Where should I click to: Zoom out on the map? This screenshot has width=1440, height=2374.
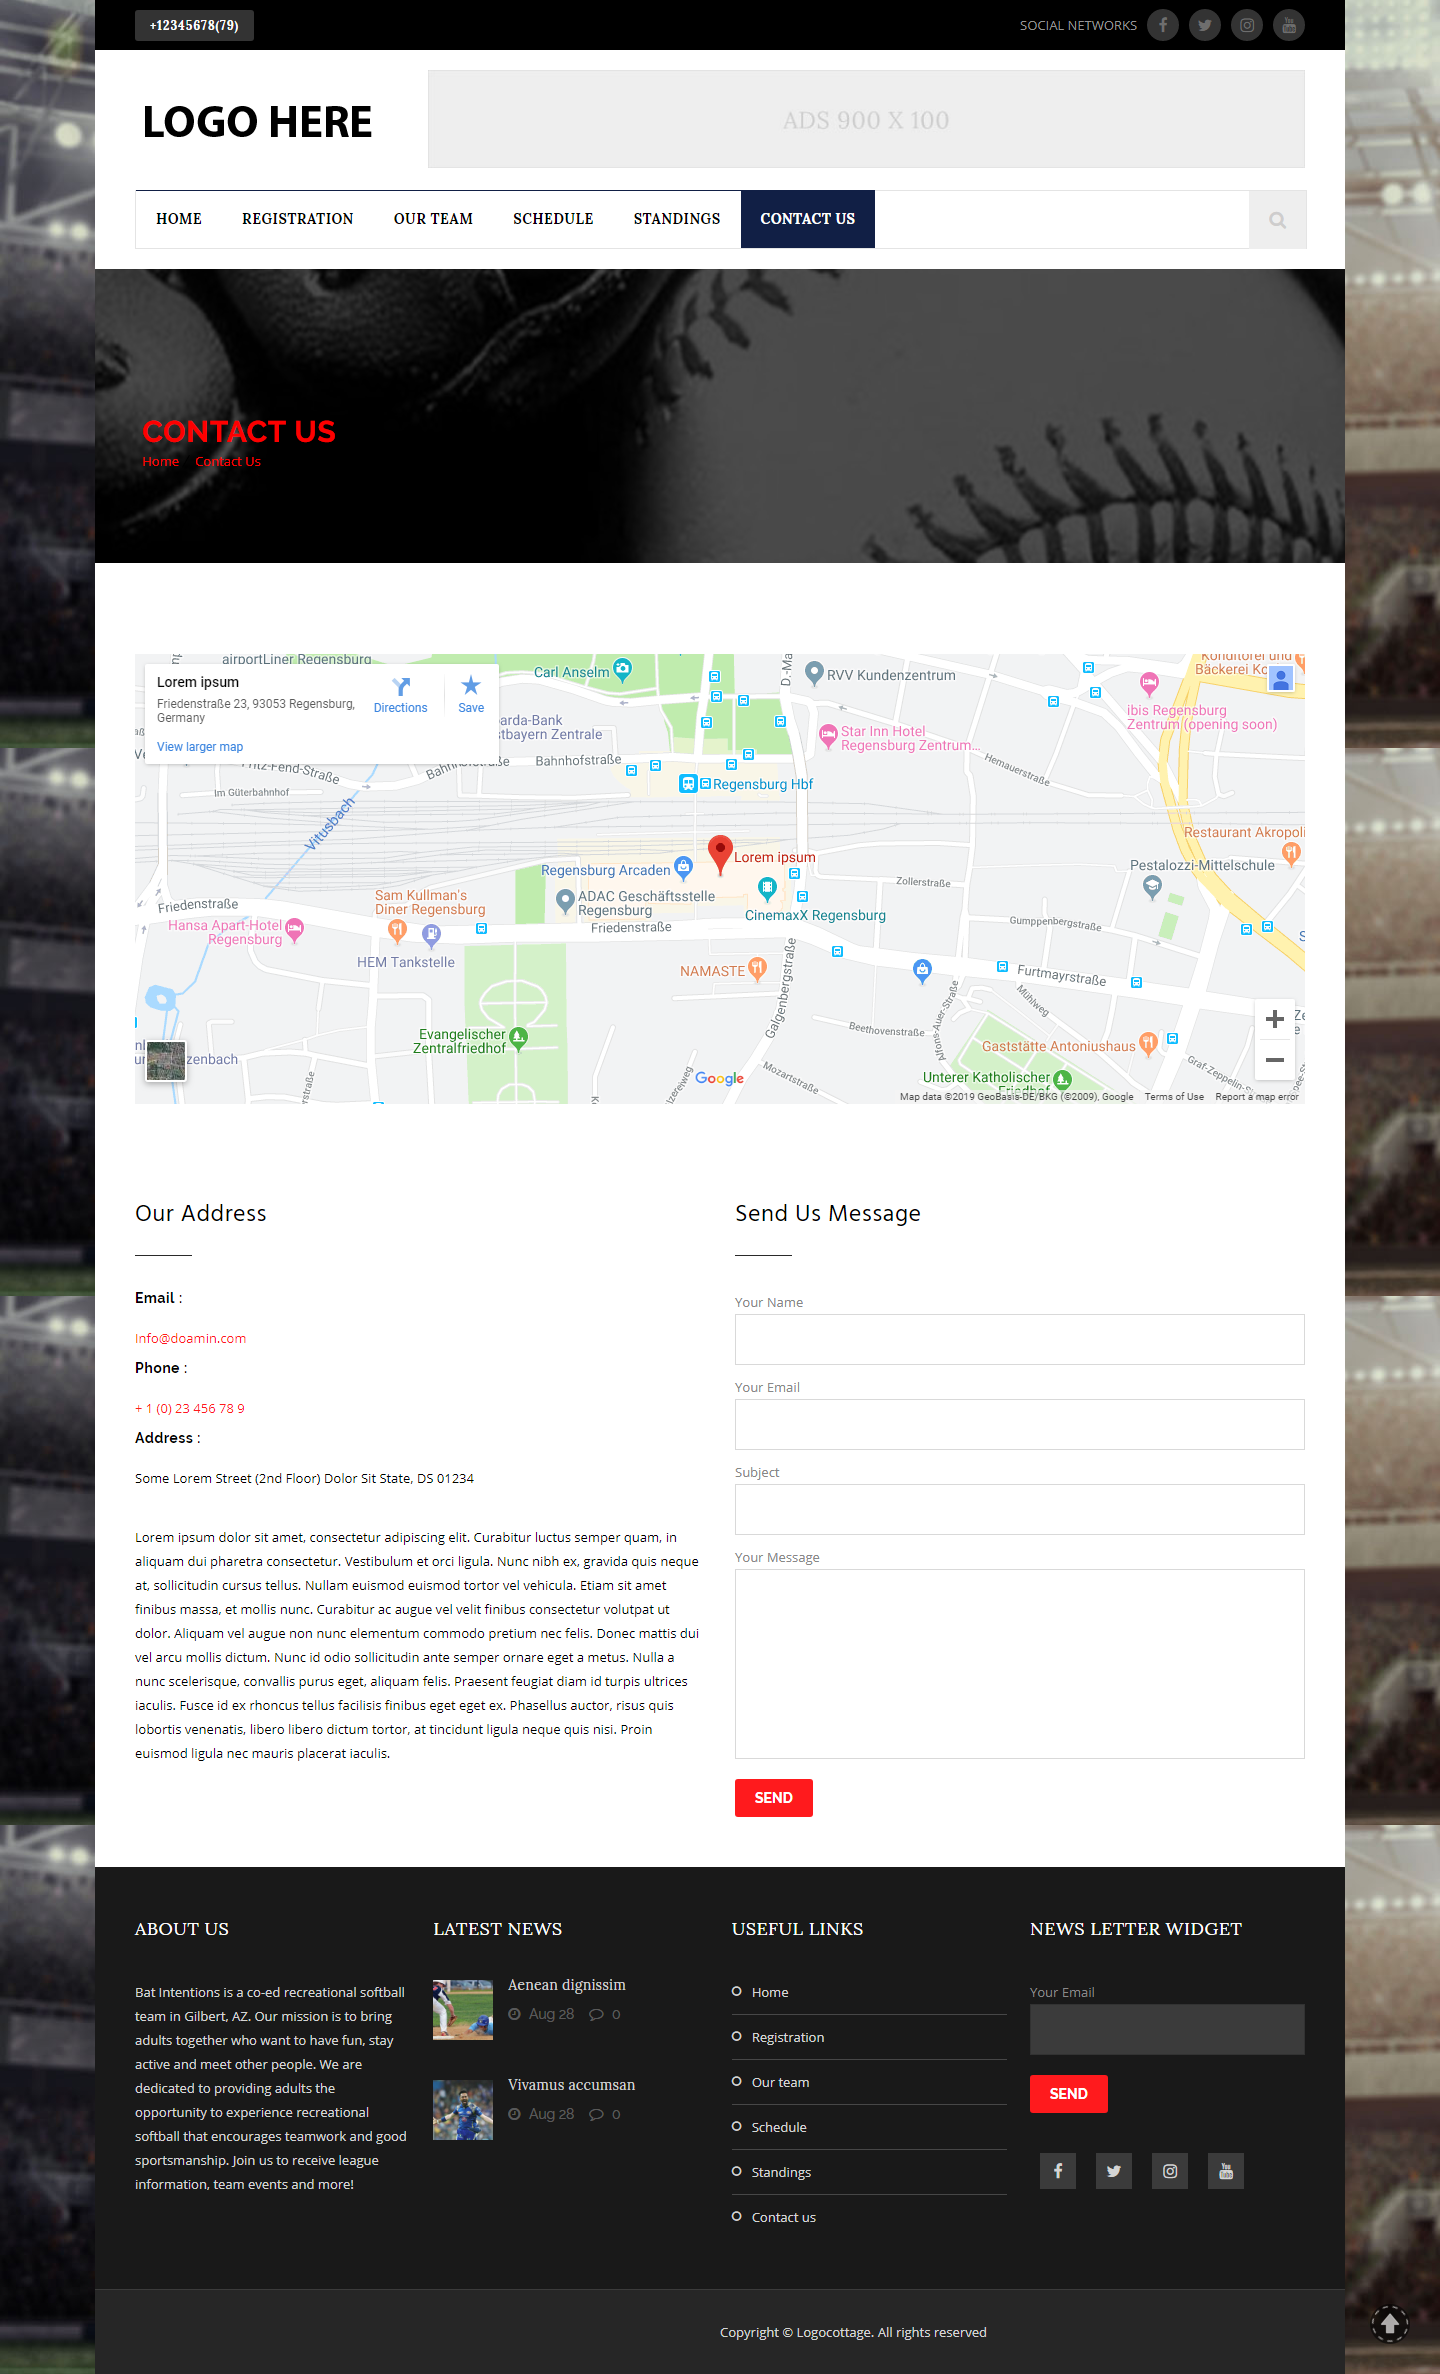[x=1274, y=1060]
